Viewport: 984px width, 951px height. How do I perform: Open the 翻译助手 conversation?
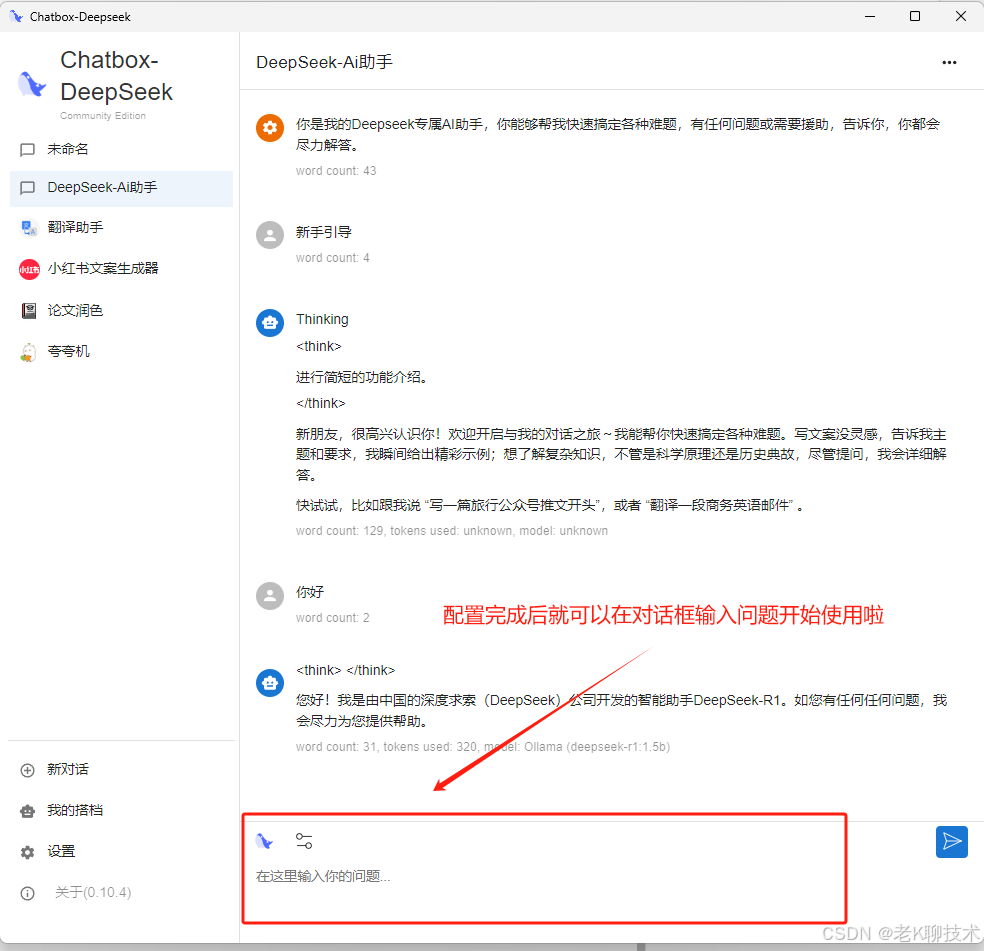[121, 227]
